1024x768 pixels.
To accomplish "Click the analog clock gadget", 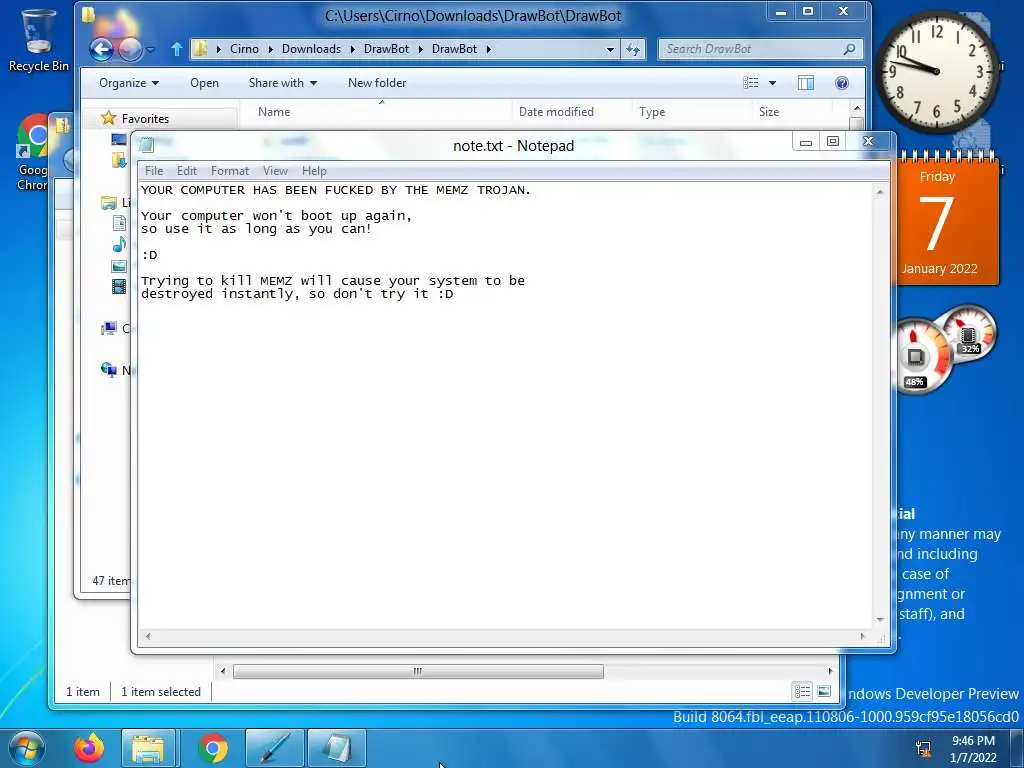I will [x=936, y=71].
